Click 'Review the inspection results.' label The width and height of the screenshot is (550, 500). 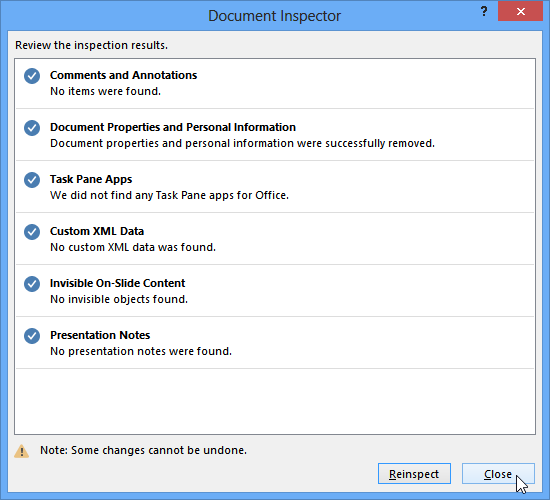click(92, 45)
